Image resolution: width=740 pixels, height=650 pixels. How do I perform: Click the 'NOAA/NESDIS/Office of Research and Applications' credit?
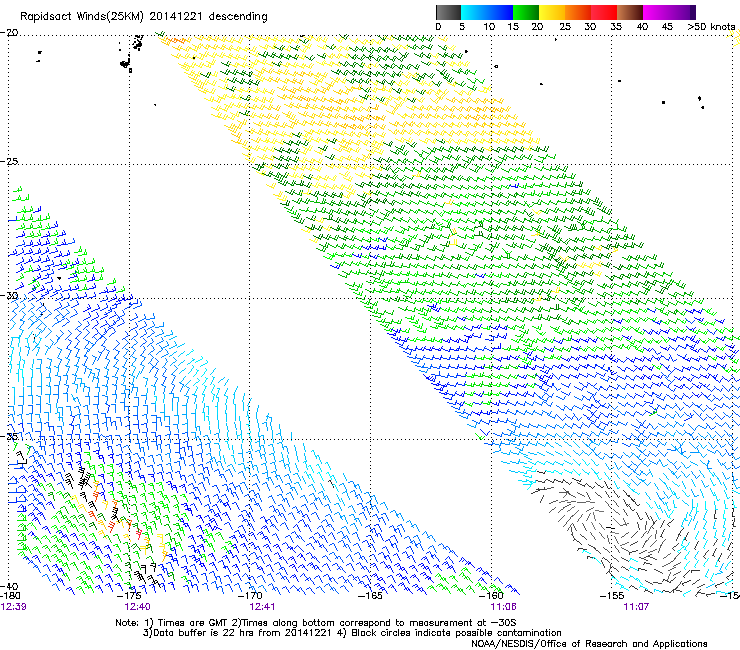[589, 644]
